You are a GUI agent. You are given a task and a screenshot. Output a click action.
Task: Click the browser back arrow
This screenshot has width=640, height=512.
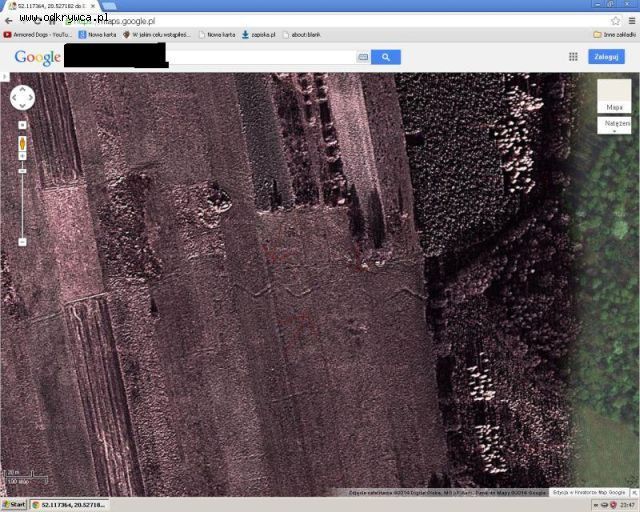(8, 21)
